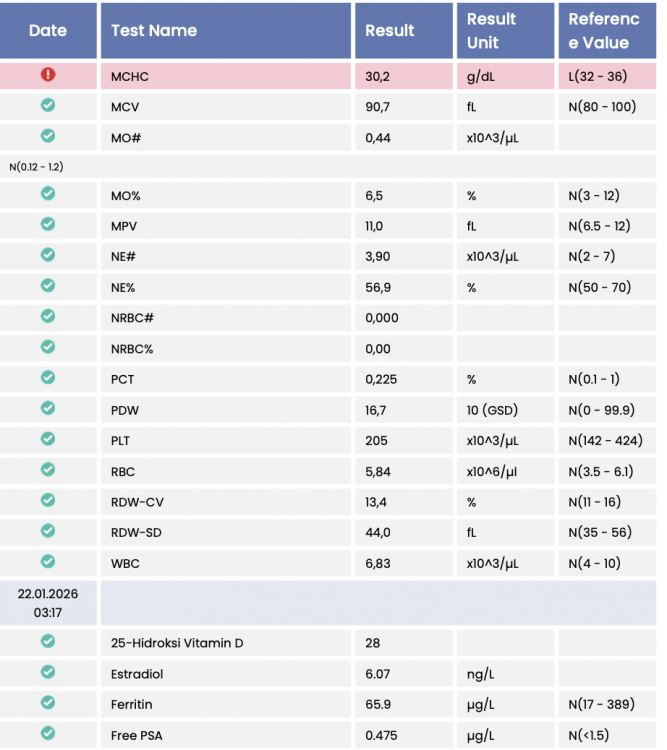Viewport: 667px width, 750px height.
Task: Click the 25-Hidroksi Vitamin D test name
Action: pos(177,643)
